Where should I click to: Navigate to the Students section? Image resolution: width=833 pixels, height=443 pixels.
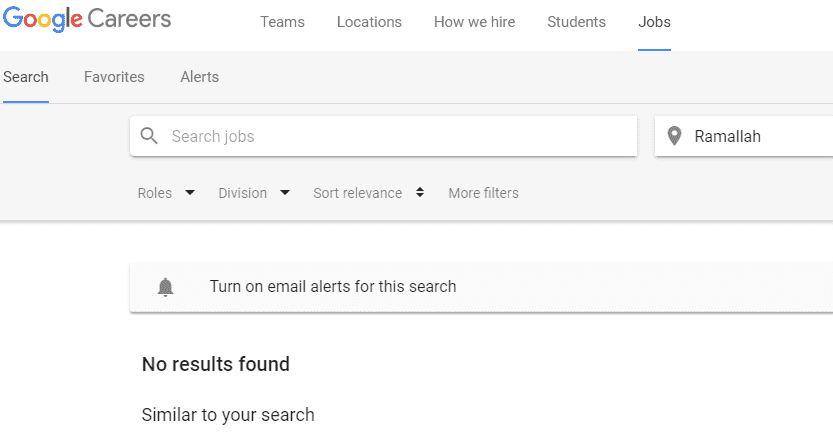coord(576,22)
